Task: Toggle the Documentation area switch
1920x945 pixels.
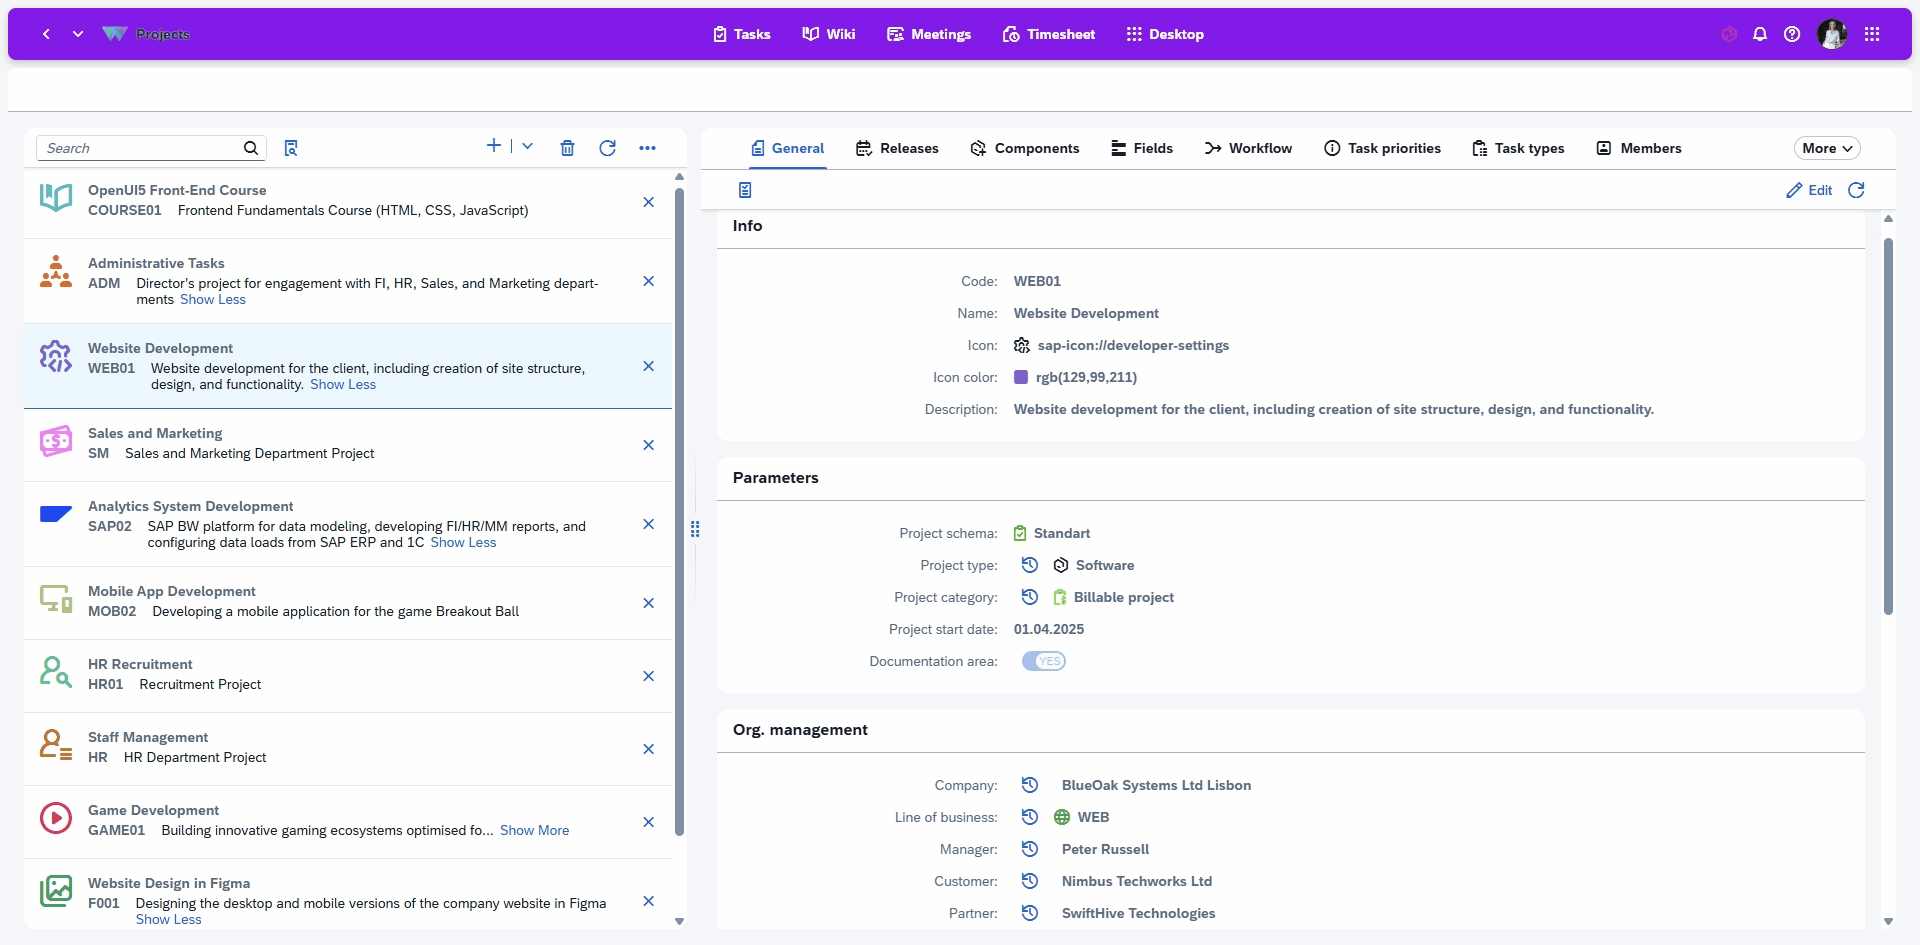Action: 1043,661
